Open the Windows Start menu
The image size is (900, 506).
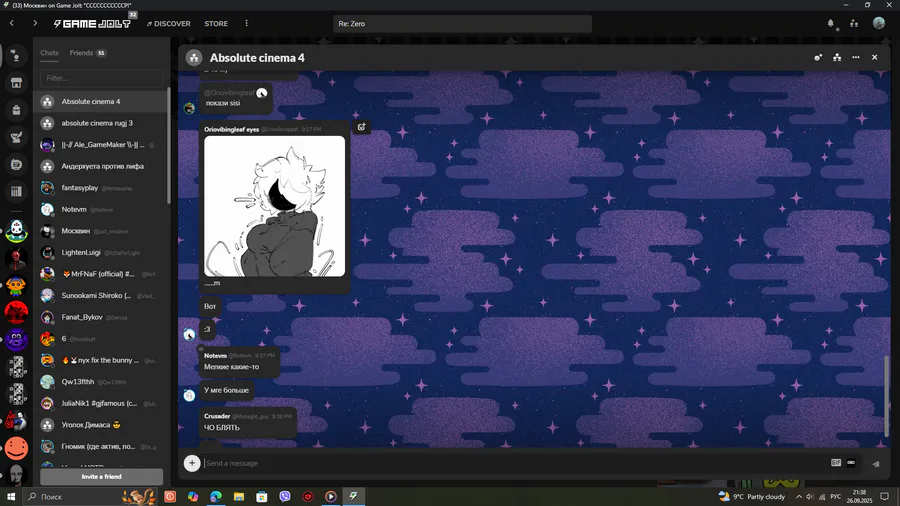[11, 496]
